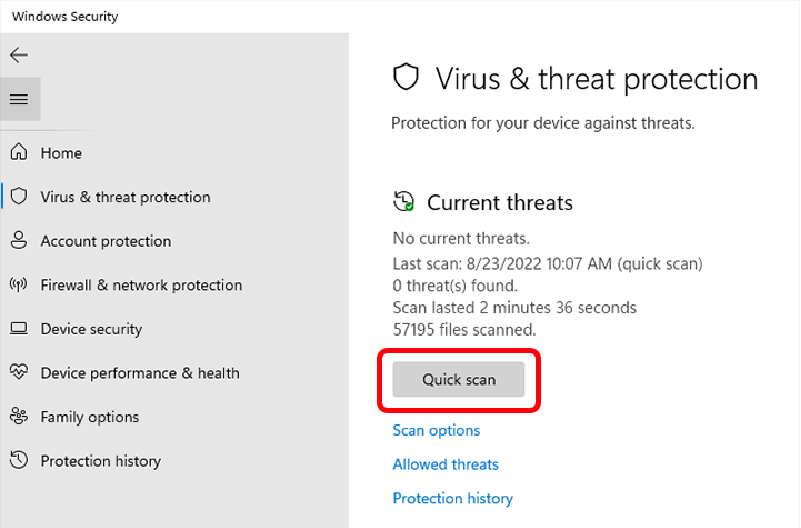Click the Firewall wireless signal icon

19,285
